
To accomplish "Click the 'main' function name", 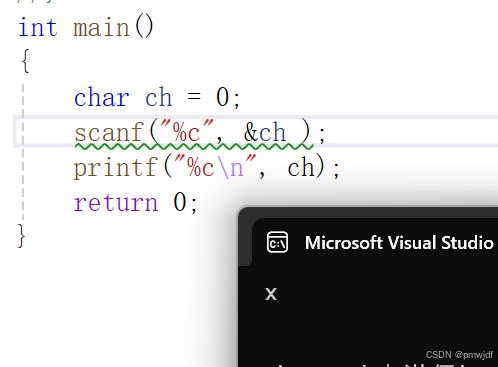I will pyautogui.click(x=101, y=28).
